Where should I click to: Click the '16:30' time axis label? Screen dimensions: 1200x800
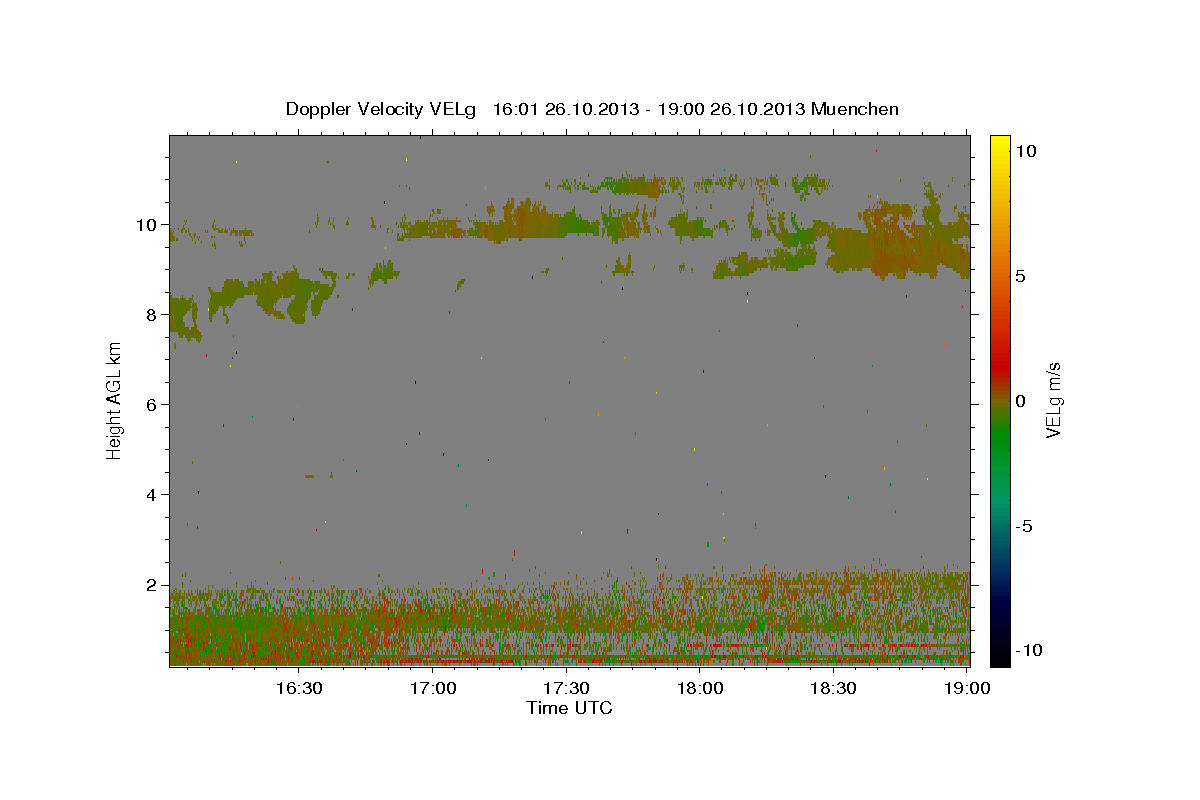coord(298,688)
